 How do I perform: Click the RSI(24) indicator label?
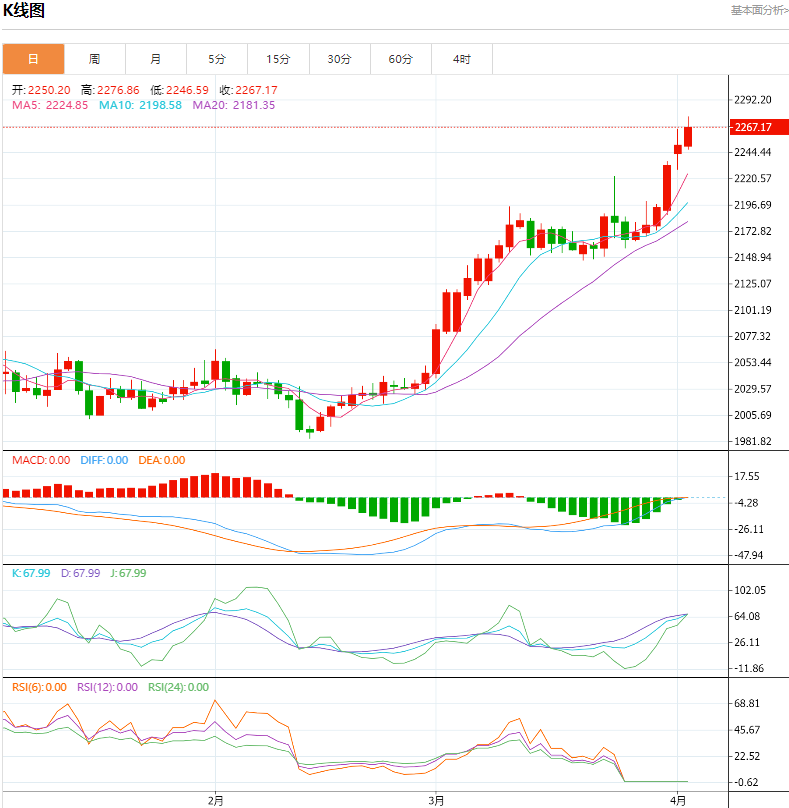tap(178, 687)
